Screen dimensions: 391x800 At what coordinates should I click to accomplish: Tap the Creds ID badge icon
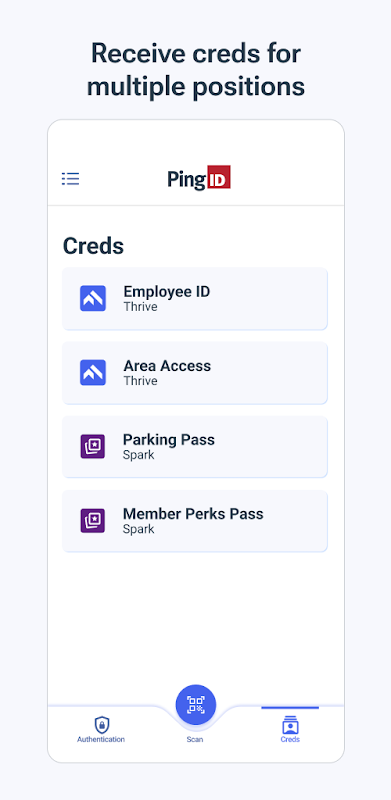(290, 724)
